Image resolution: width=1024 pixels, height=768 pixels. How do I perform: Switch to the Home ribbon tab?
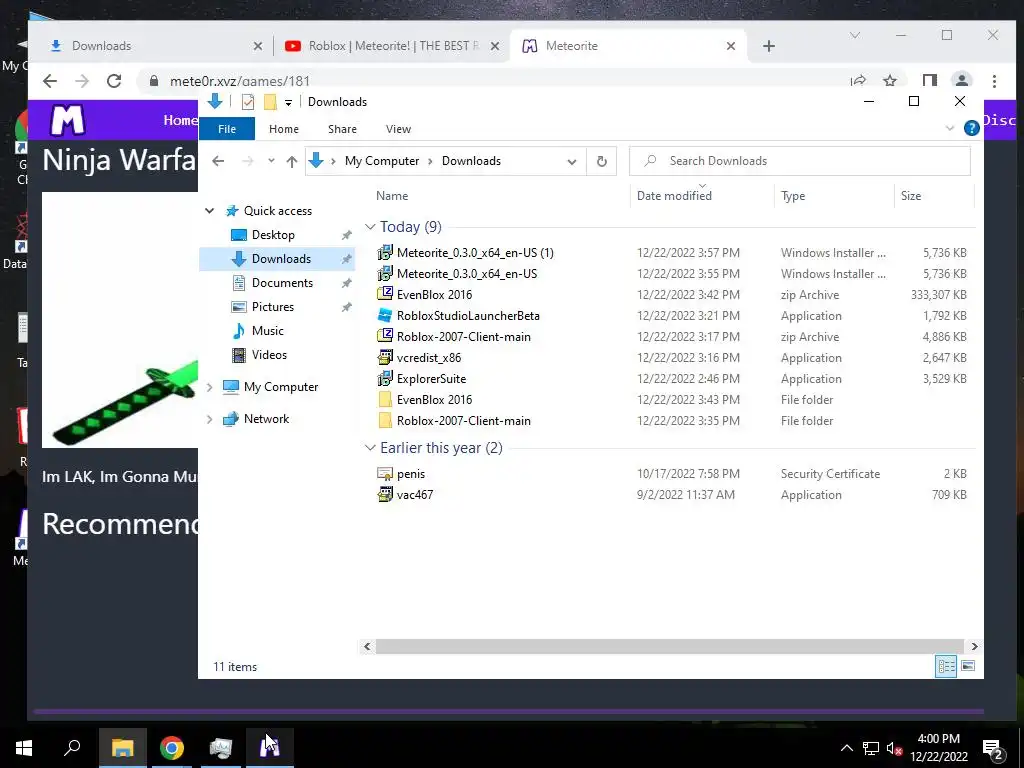pos(283,129)
